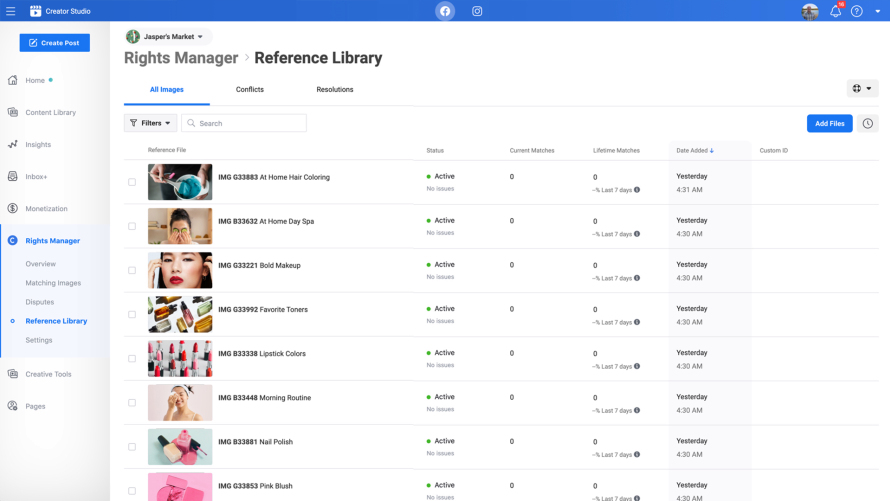Switch to the Conflicts tab
This screenshot has height=501, width=890.
[x=250, y=89]
